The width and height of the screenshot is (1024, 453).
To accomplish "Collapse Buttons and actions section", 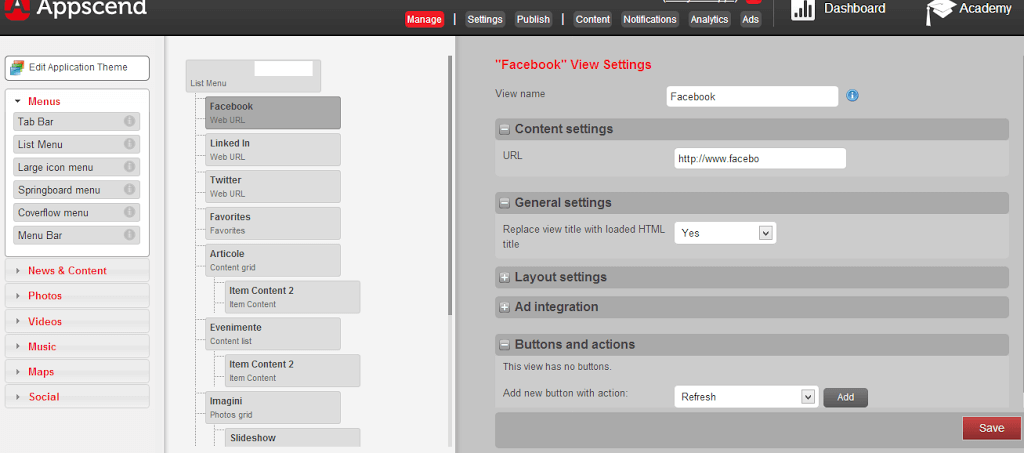I will [504, 345].
